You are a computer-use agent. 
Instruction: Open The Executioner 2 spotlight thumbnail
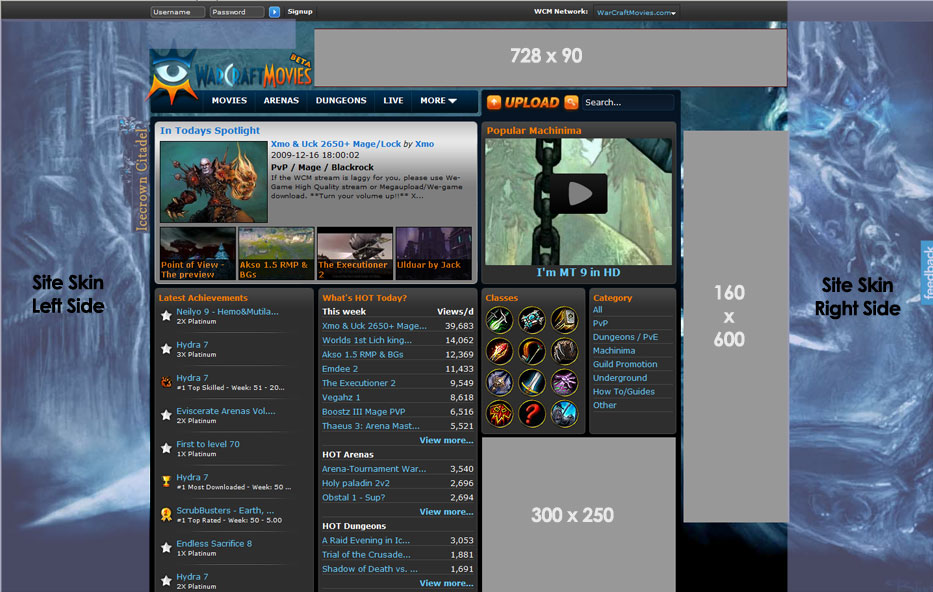pyautogui.click(x=355, y=253)
